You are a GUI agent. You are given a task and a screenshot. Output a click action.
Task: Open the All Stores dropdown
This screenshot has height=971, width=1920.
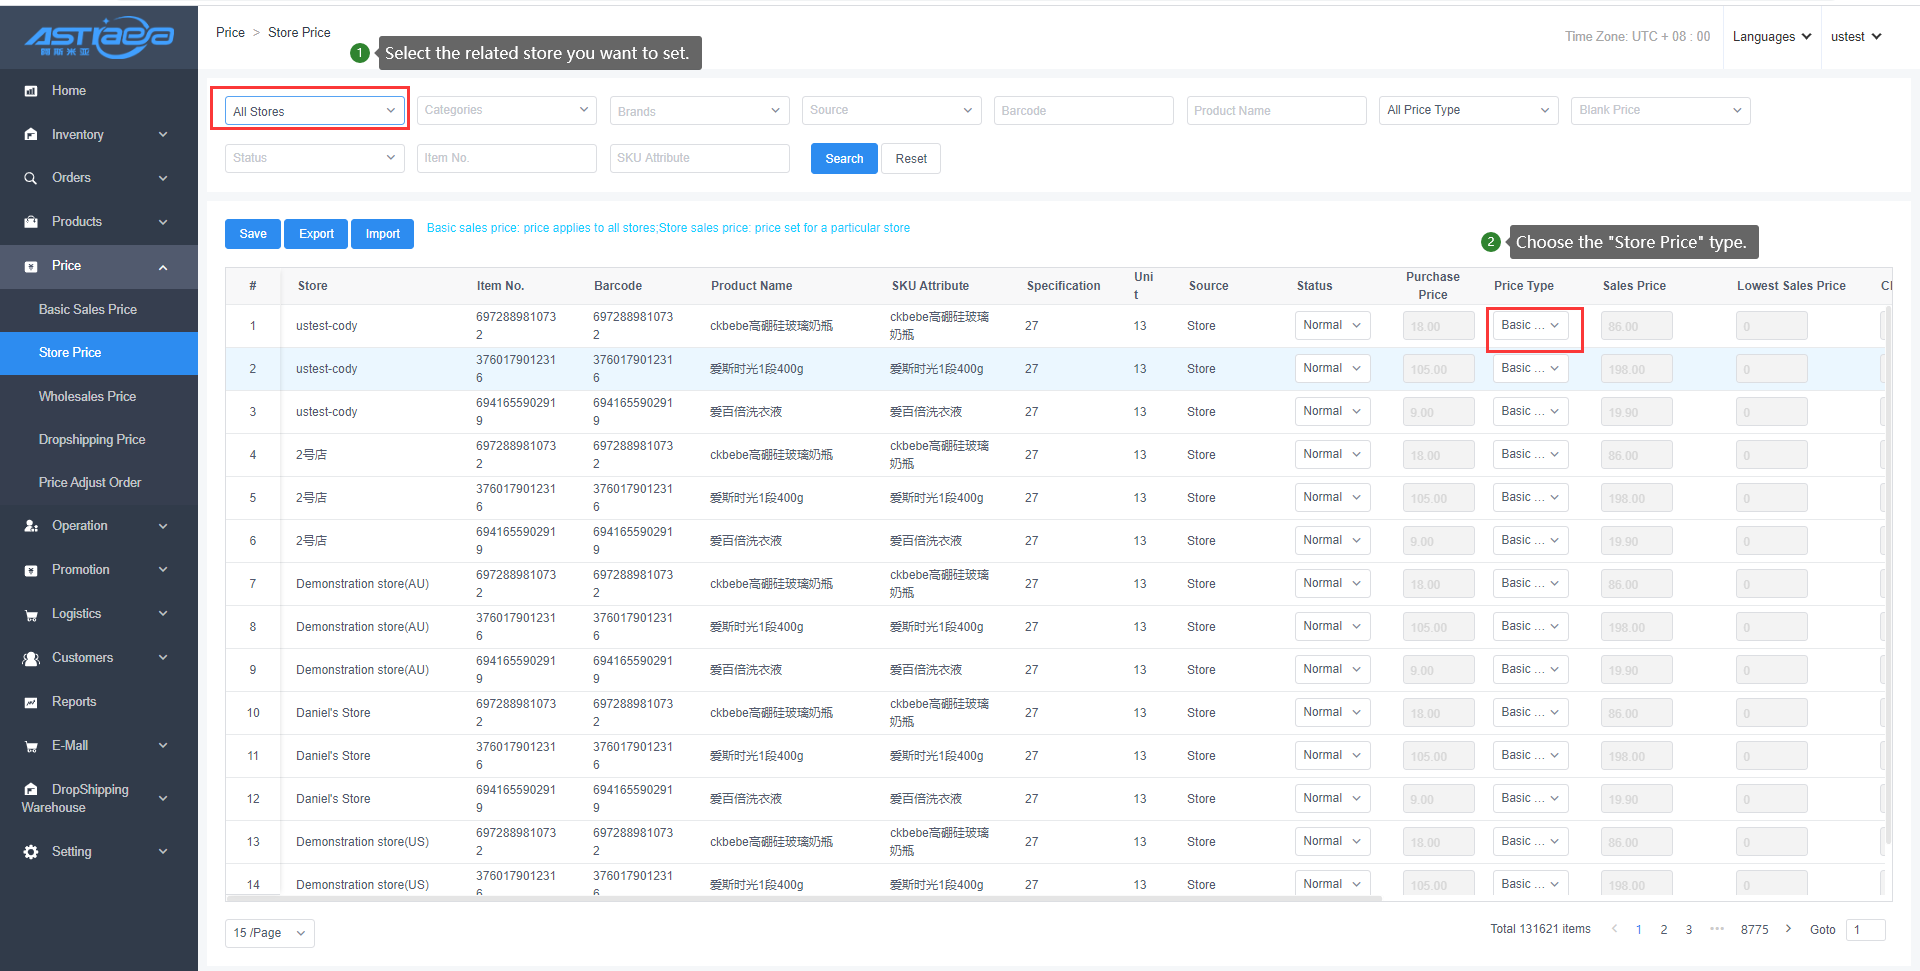coord(314,111)
